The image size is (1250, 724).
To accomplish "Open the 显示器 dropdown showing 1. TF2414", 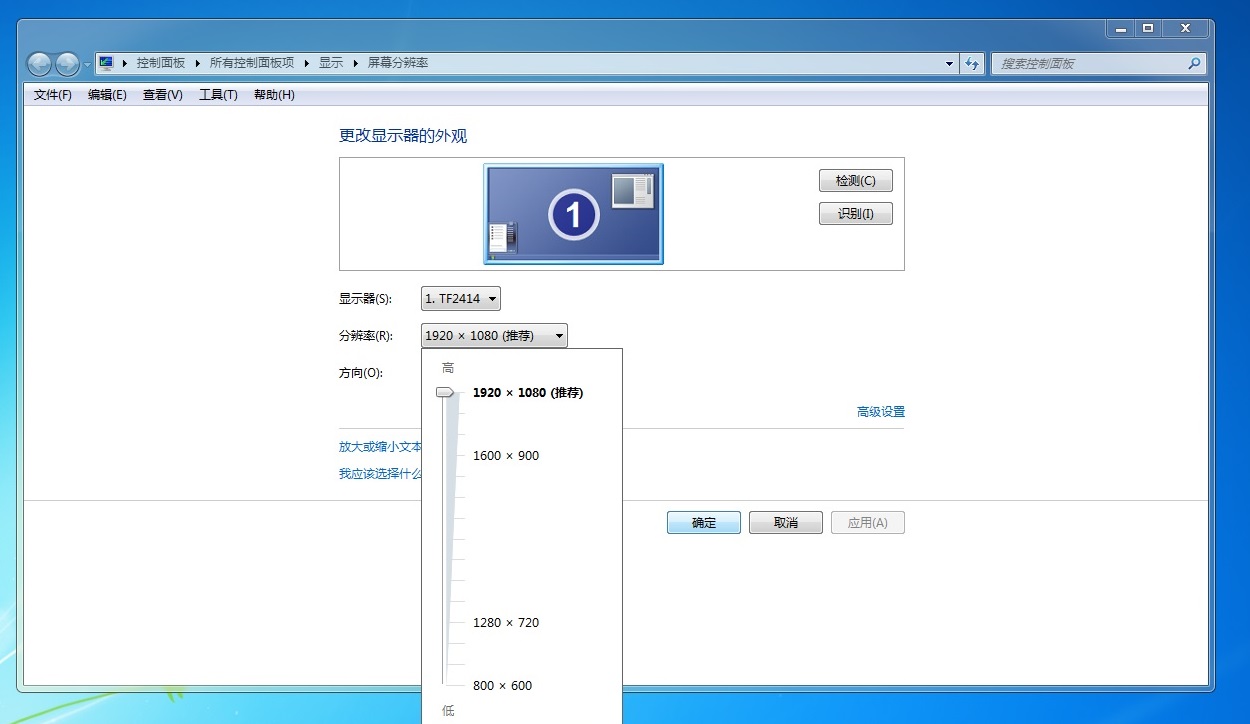I will tap(461, 299).
